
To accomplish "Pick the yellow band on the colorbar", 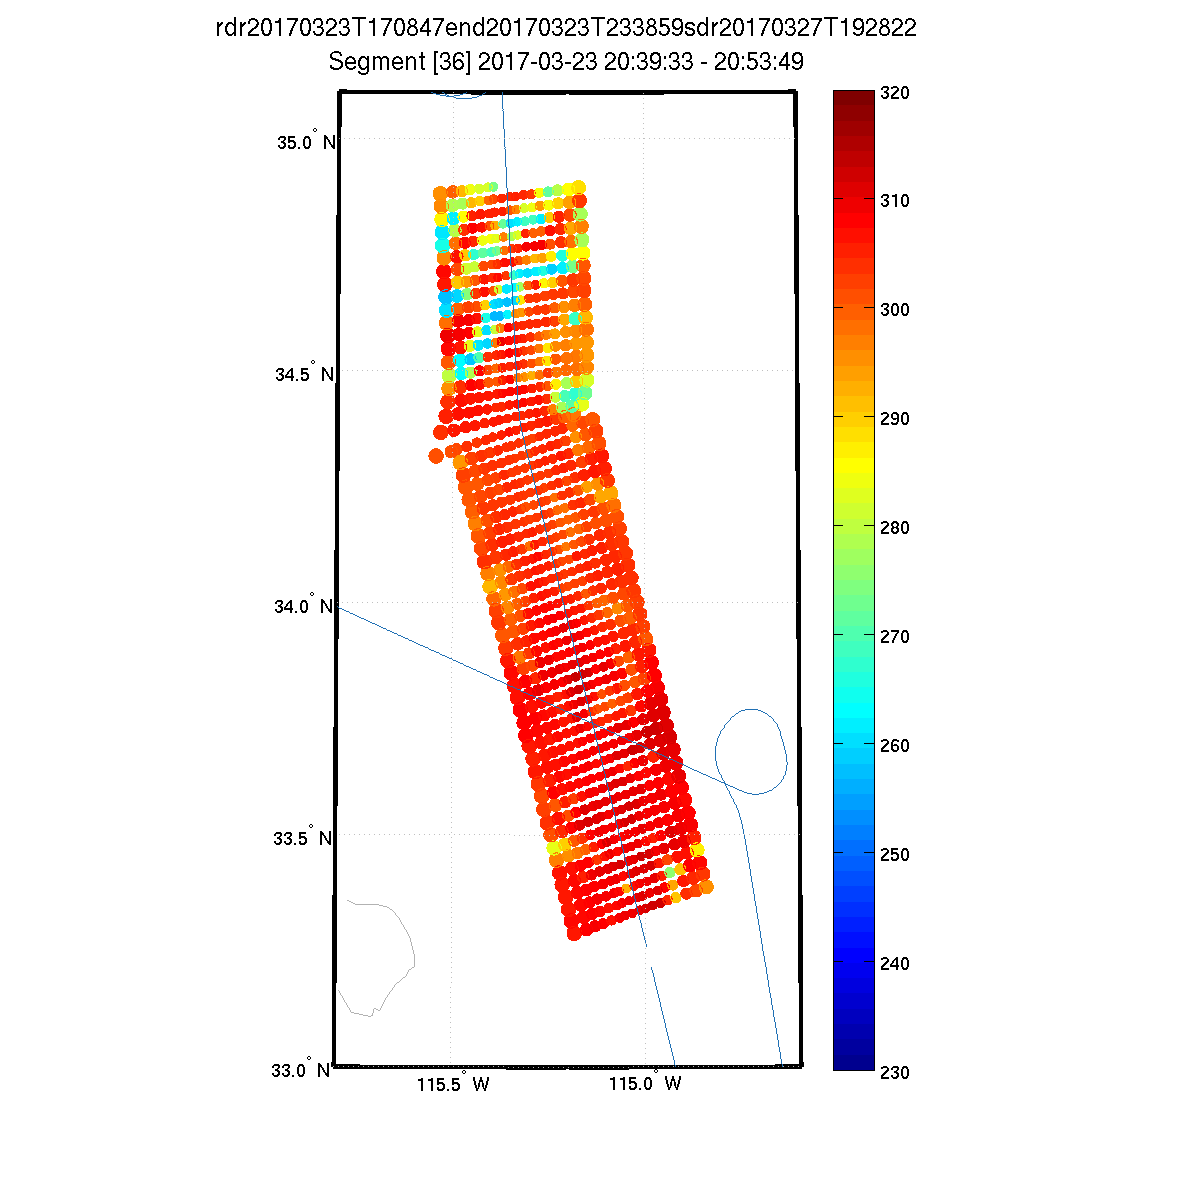I will click(853, 470).
